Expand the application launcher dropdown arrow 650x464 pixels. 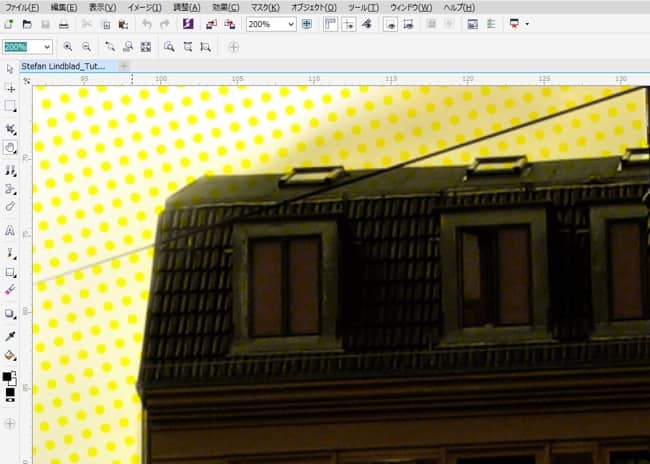527,23
